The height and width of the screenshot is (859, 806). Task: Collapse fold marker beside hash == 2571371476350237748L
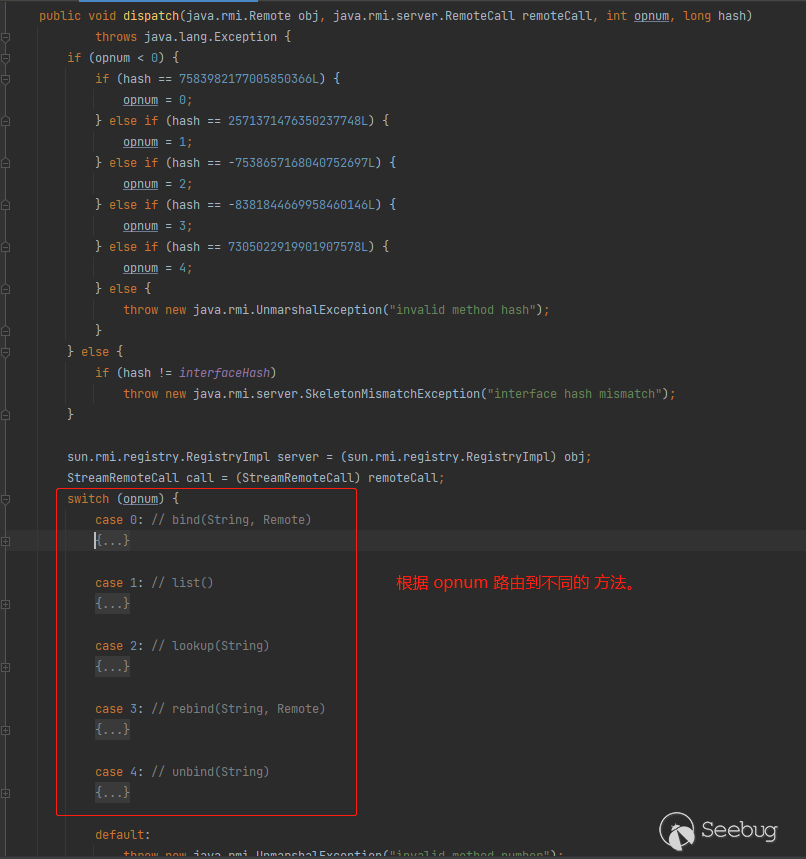(5, 121)
